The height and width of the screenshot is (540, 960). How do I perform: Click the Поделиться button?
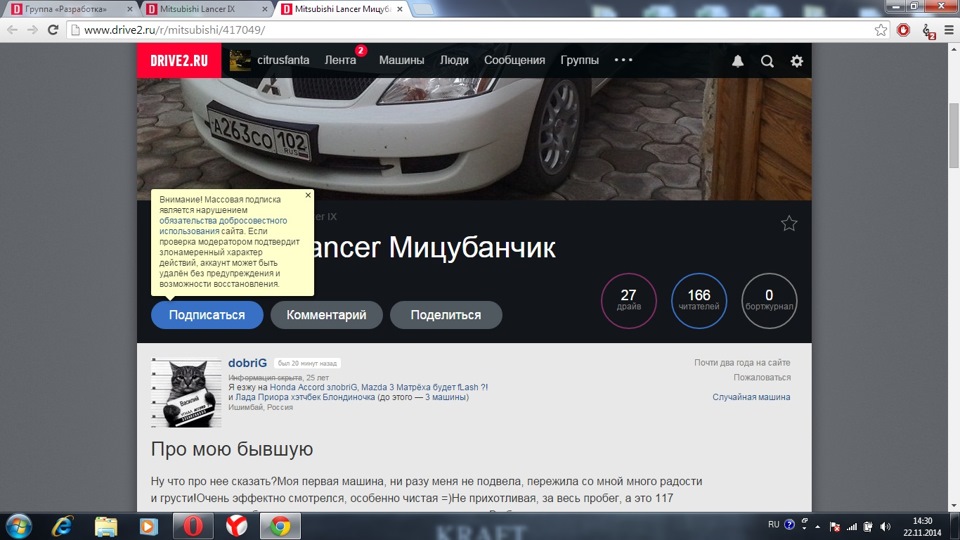pyautogui.click(x=446, y=315)
